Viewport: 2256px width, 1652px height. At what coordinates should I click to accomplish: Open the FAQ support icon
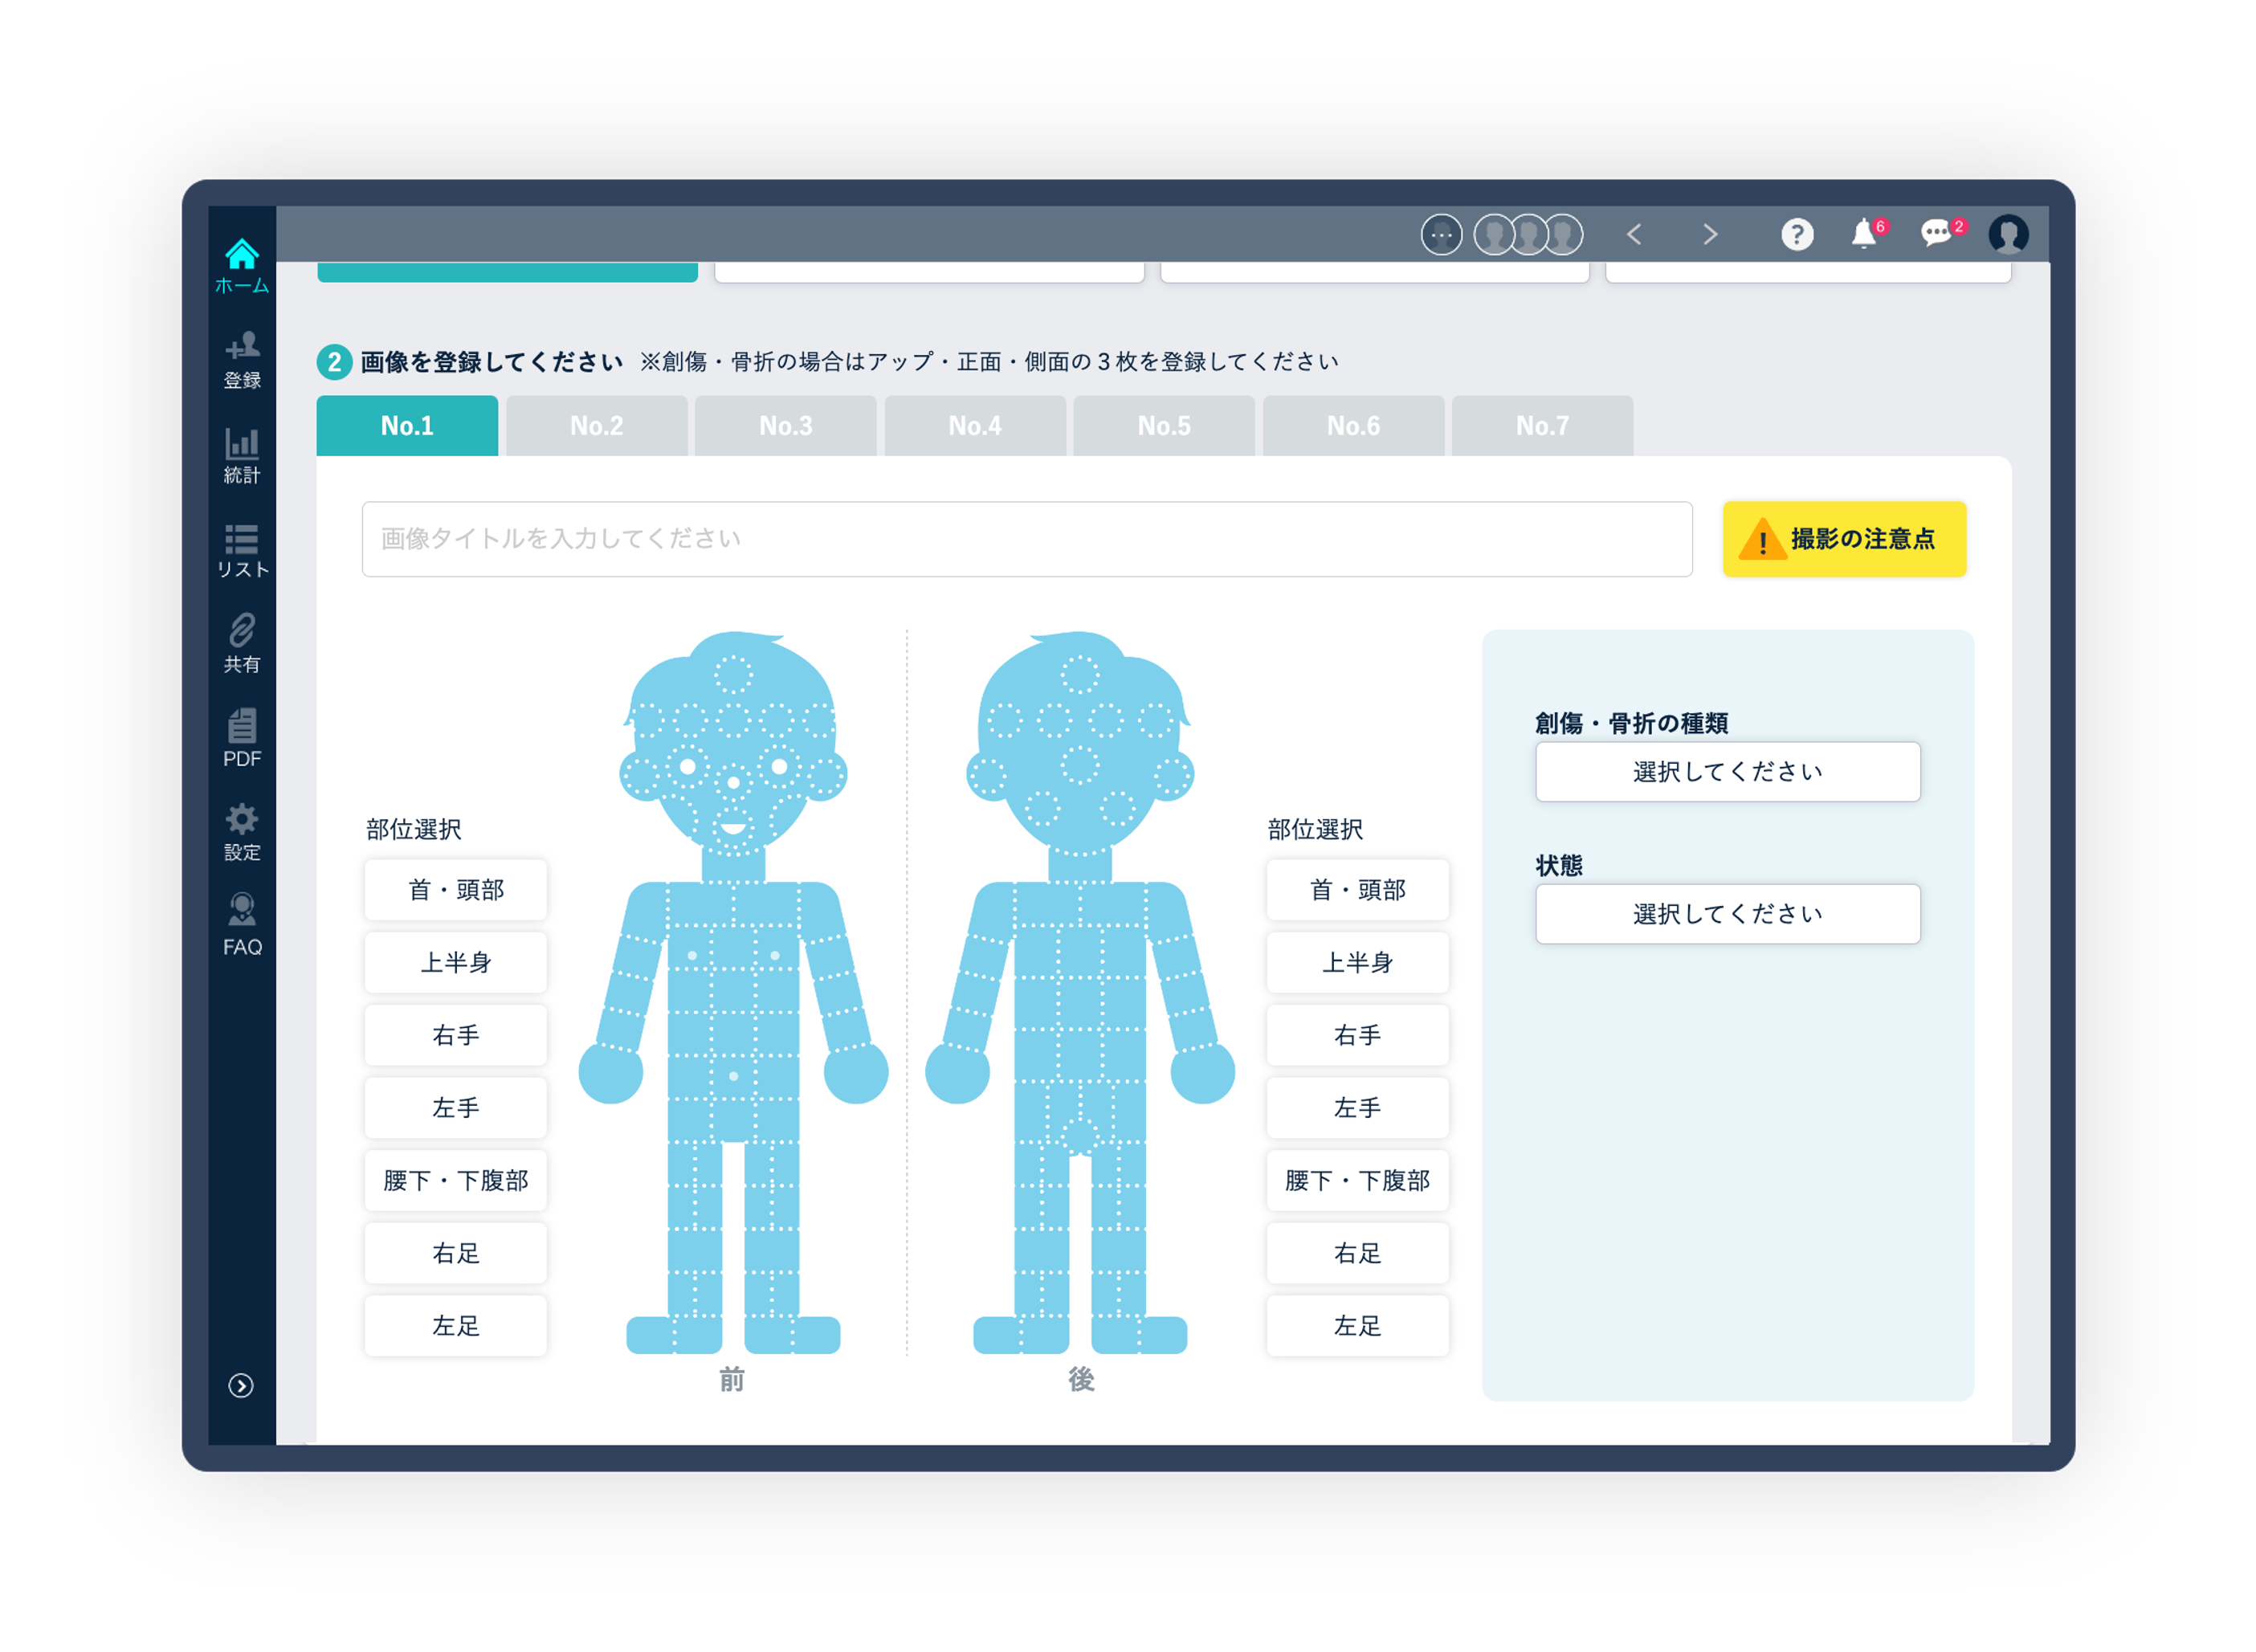click(x=241, y=925)
